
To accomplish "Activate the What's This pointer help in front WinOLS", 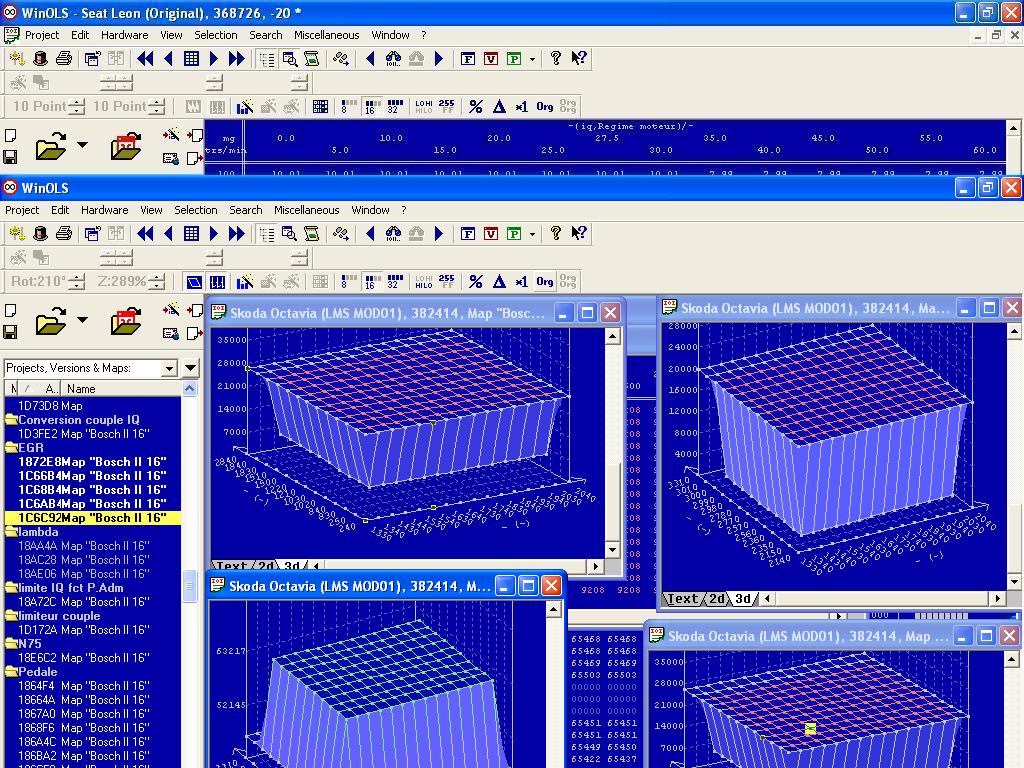I will pyautogui.click(x=579, y=233).
